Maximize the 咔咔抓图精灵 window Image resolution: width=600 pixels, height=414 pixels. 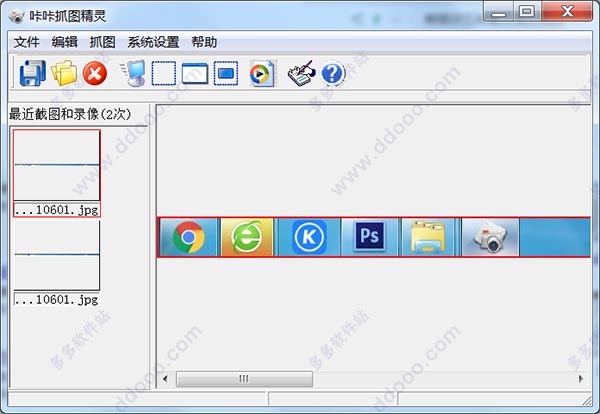(527, 11)
